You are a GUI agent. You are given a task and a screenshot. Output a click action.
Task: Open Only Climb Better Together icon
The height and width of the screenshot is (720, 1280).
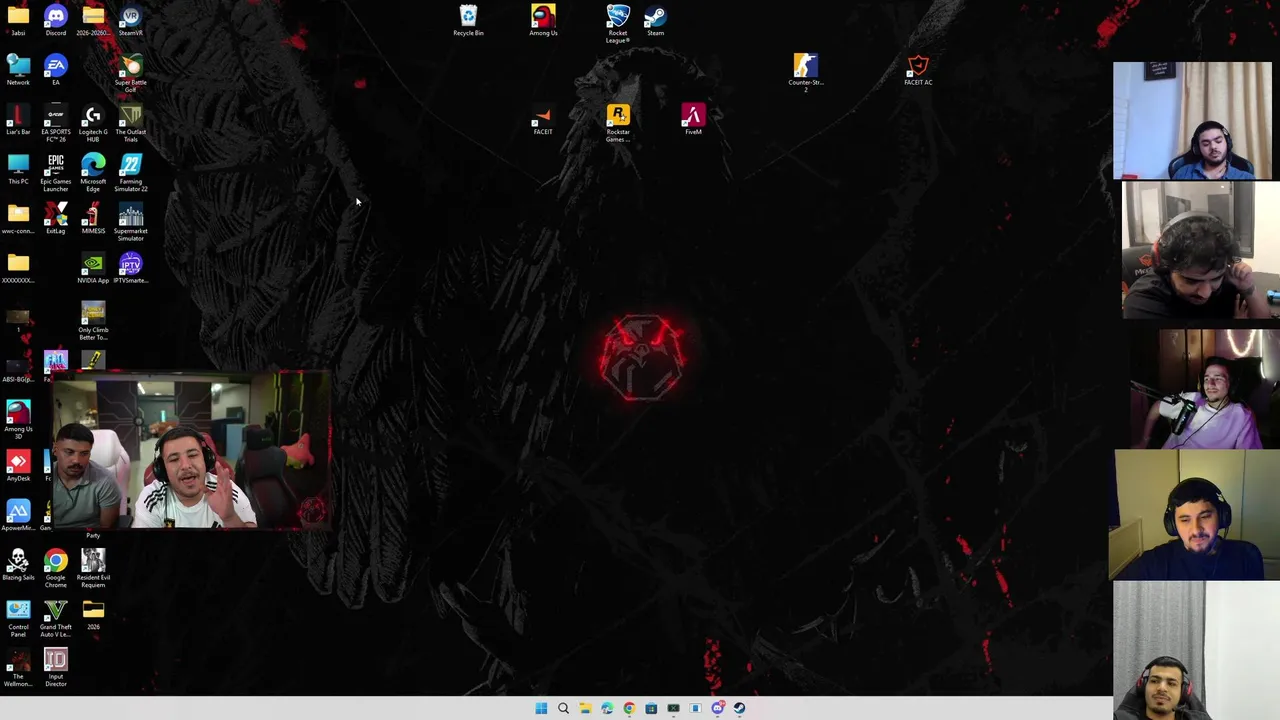[93, 321]
